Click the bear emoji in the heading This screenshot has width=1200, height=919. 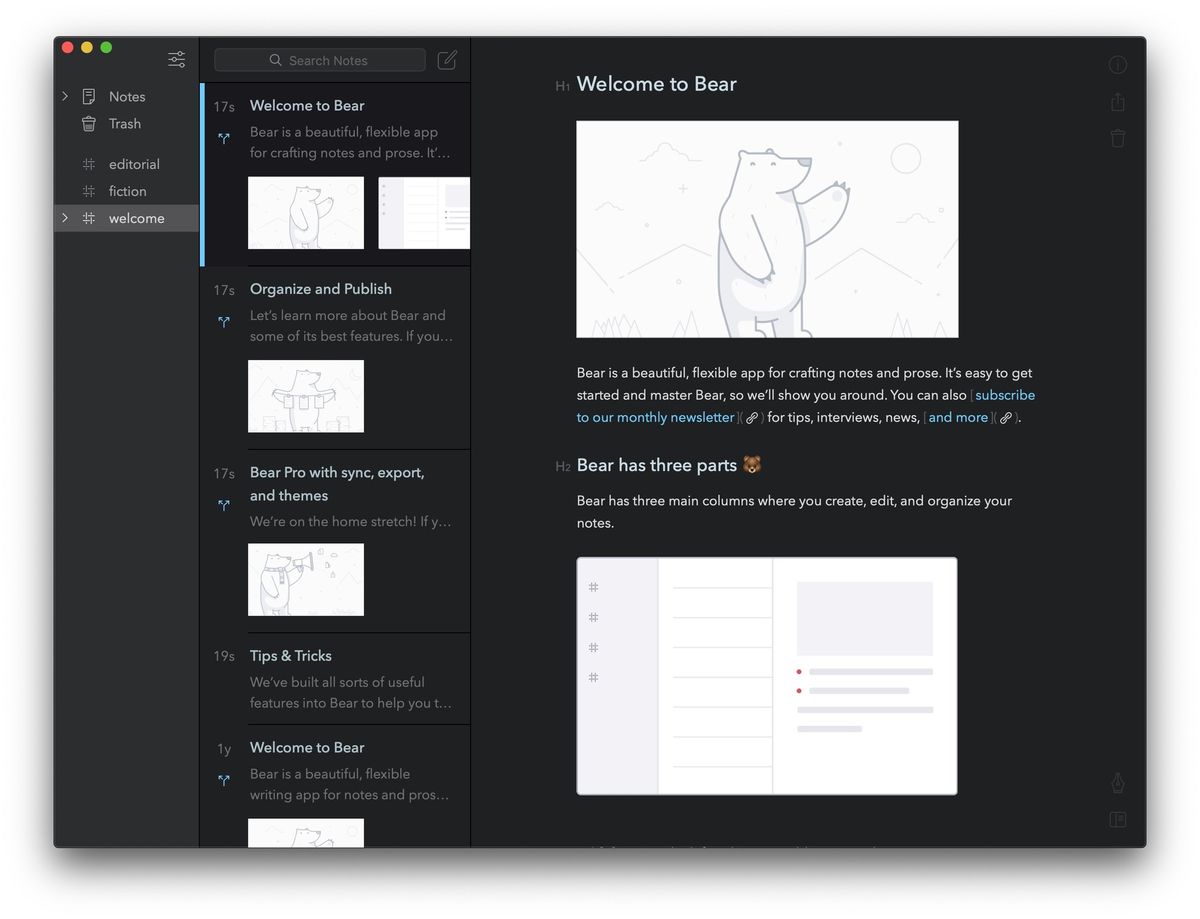point(752,465)
